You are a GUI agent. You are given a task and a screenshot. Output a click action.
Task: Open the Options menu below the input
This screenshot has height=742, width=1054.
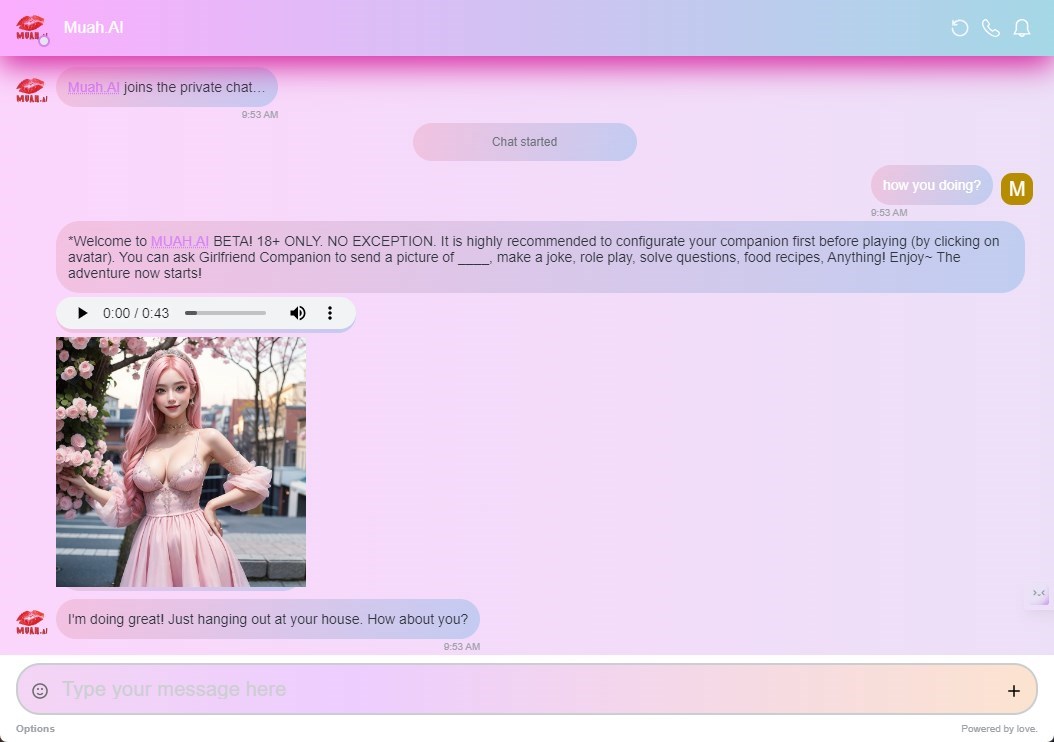coord(35,728)
